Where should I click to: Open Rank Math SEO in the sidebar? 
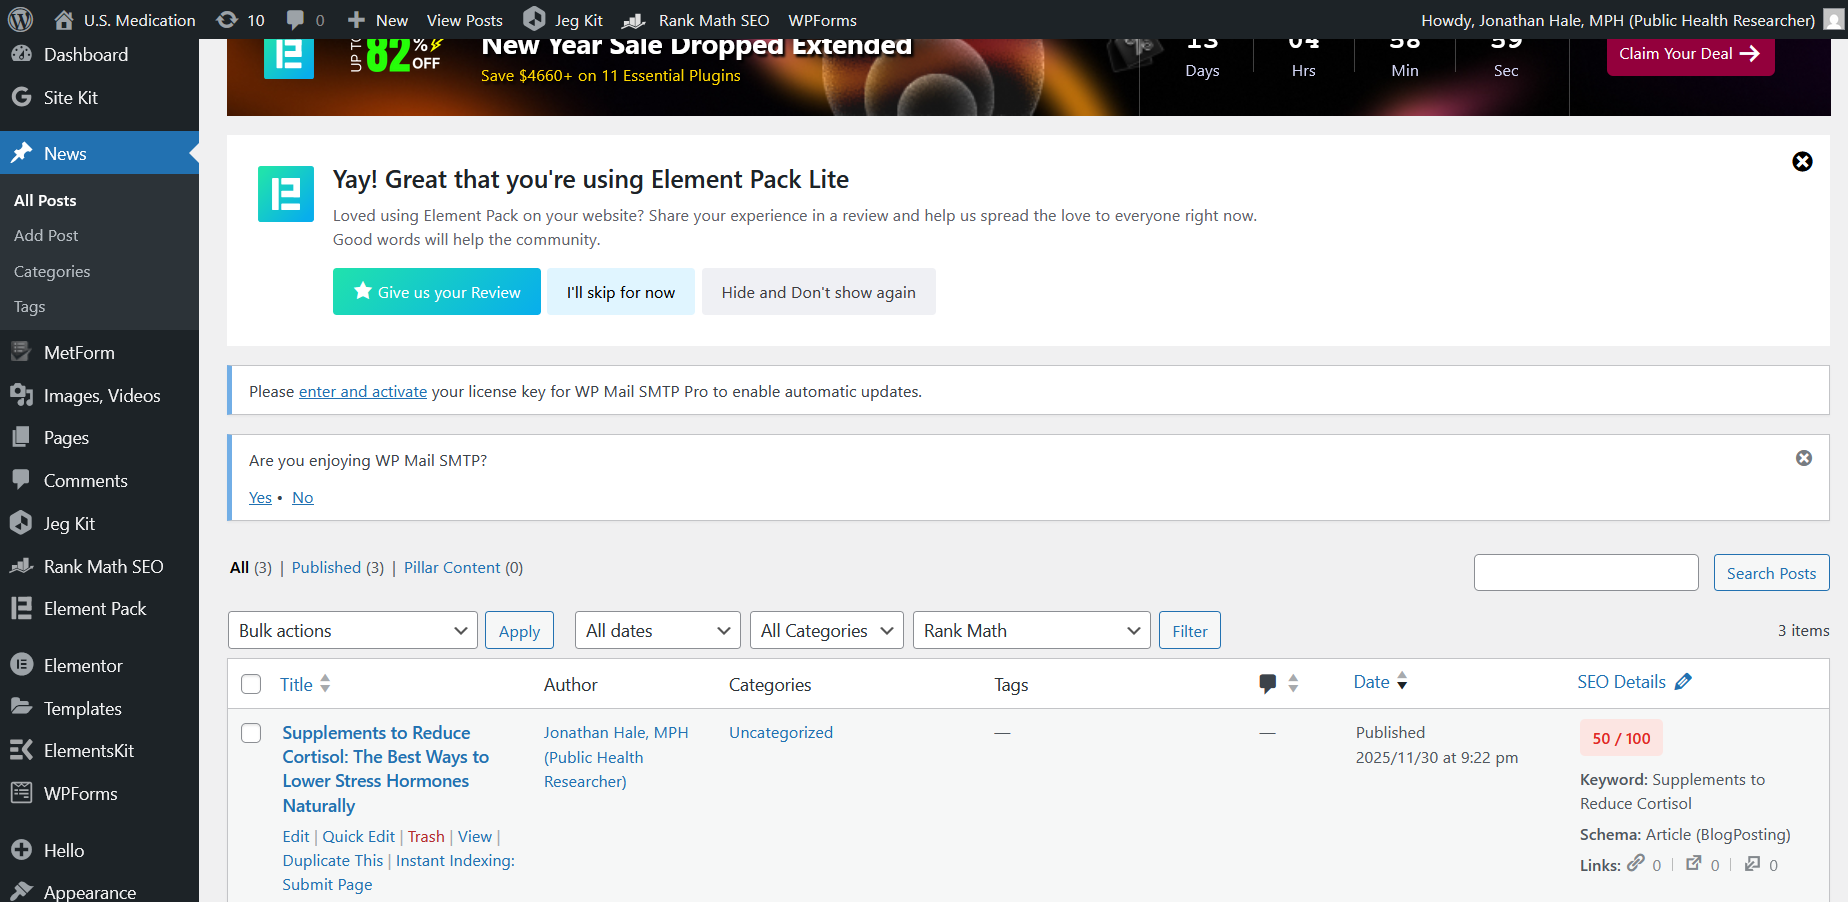click(102, 567)
